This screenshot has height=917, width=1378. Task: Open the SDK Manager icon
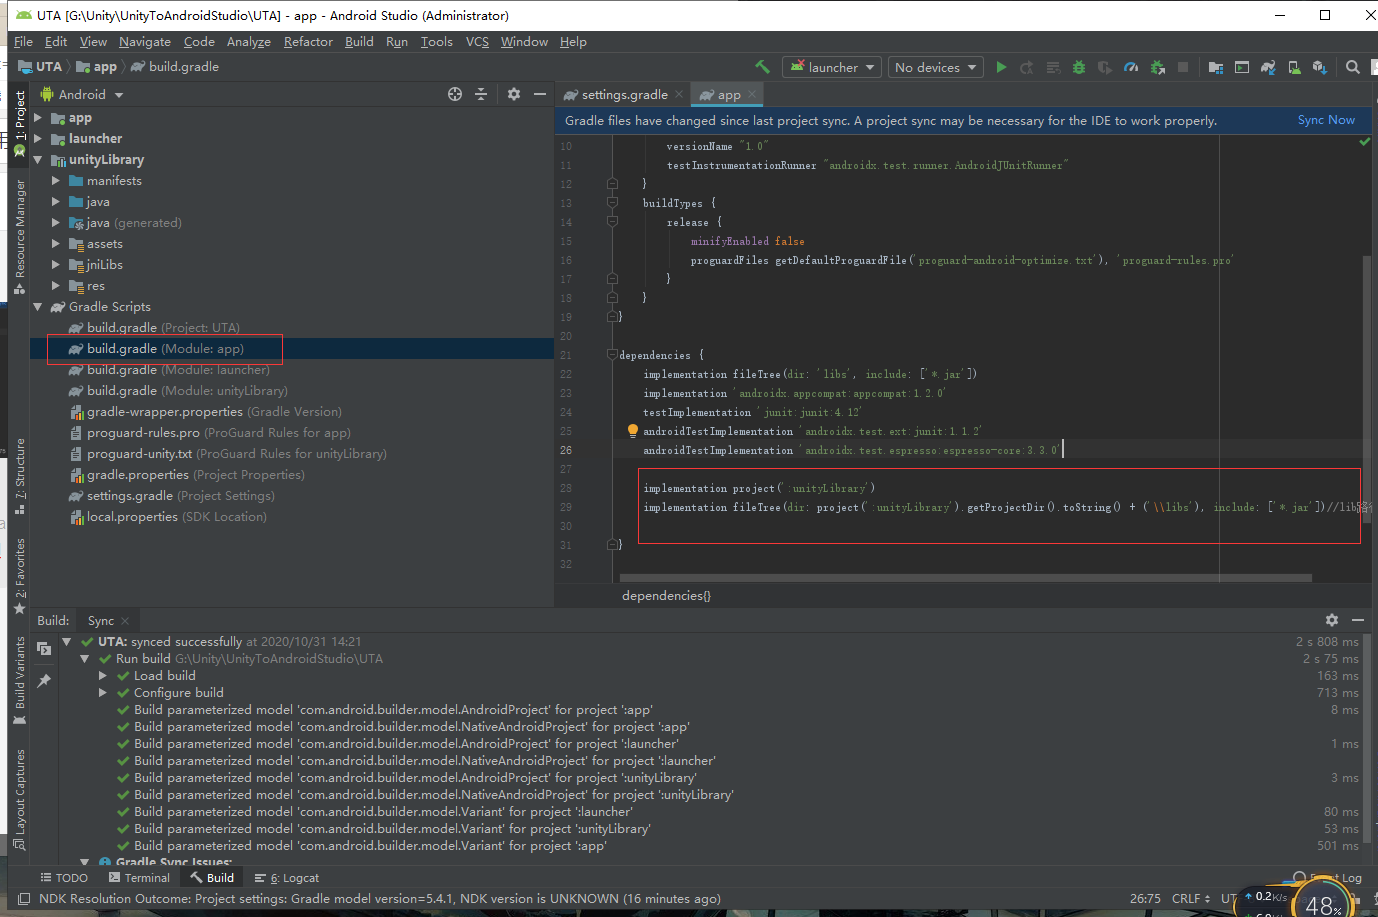1320,67
